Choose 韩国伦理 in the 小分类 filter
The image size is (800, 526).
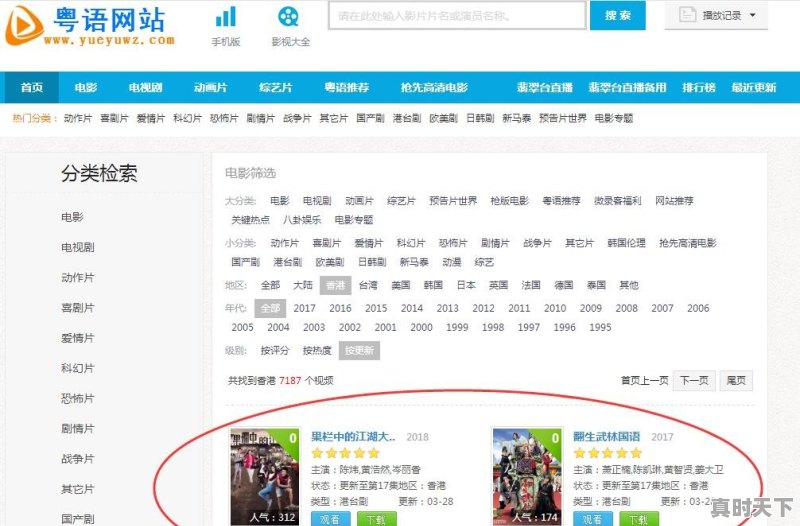(626, 243)
